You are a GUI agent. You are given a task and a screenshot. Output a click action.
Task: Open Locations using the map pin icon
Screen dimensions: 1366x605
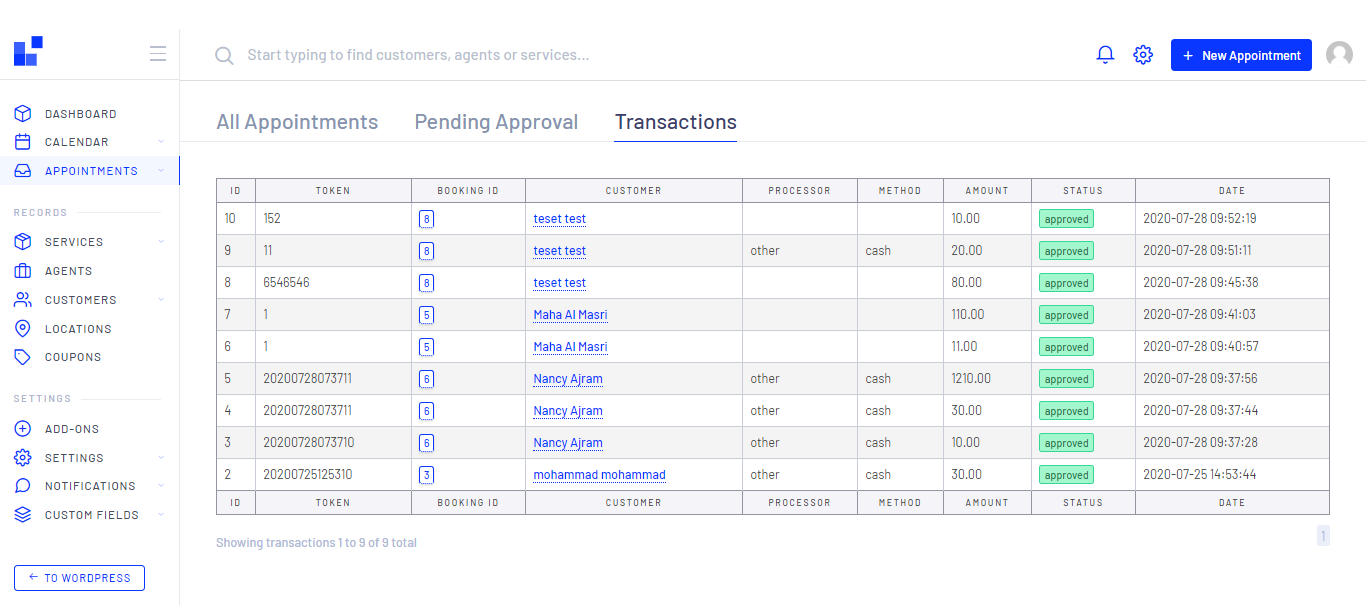22,328
